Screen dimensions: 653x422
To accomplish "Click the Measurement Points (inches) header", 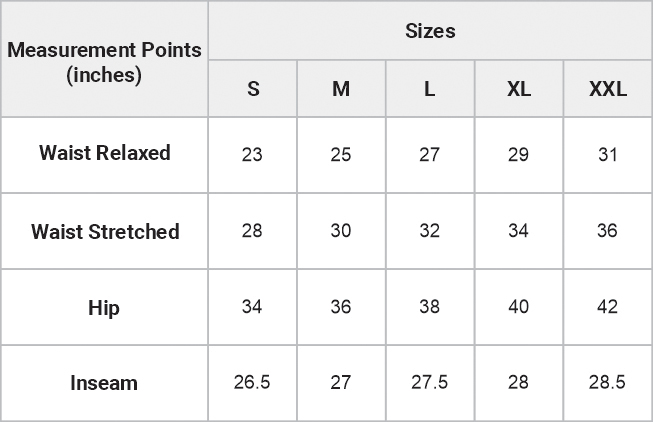I will 104,61.
